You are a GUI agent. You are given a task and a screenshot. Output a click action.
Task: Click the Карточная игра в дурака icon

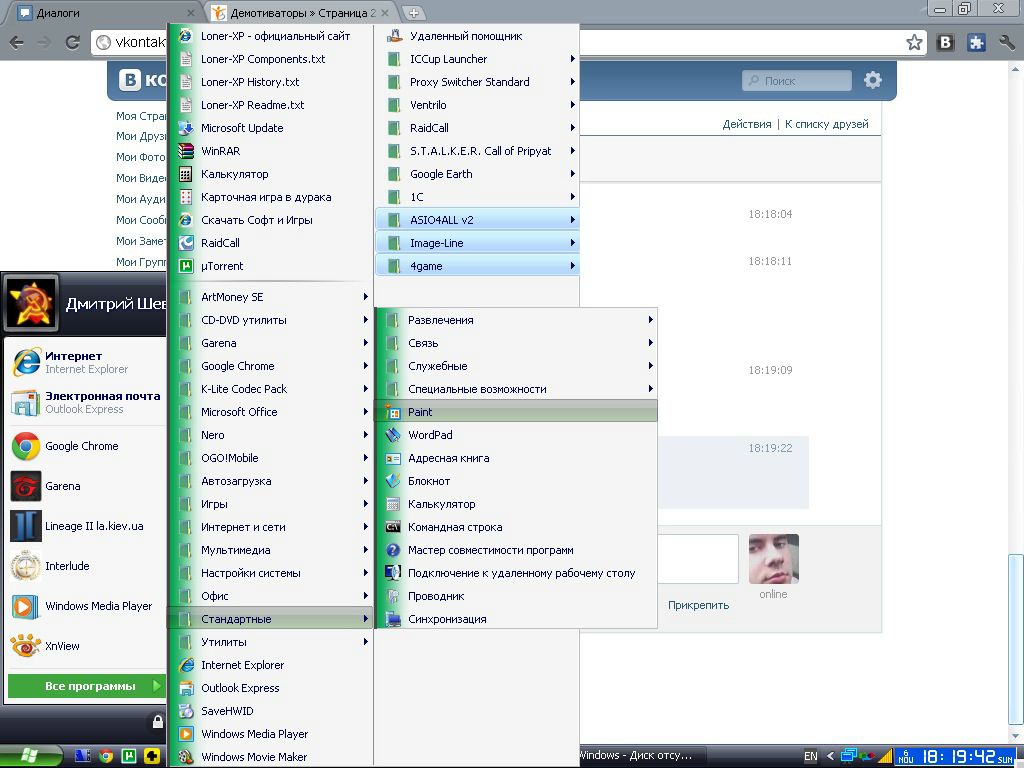(x=186, y=197)
